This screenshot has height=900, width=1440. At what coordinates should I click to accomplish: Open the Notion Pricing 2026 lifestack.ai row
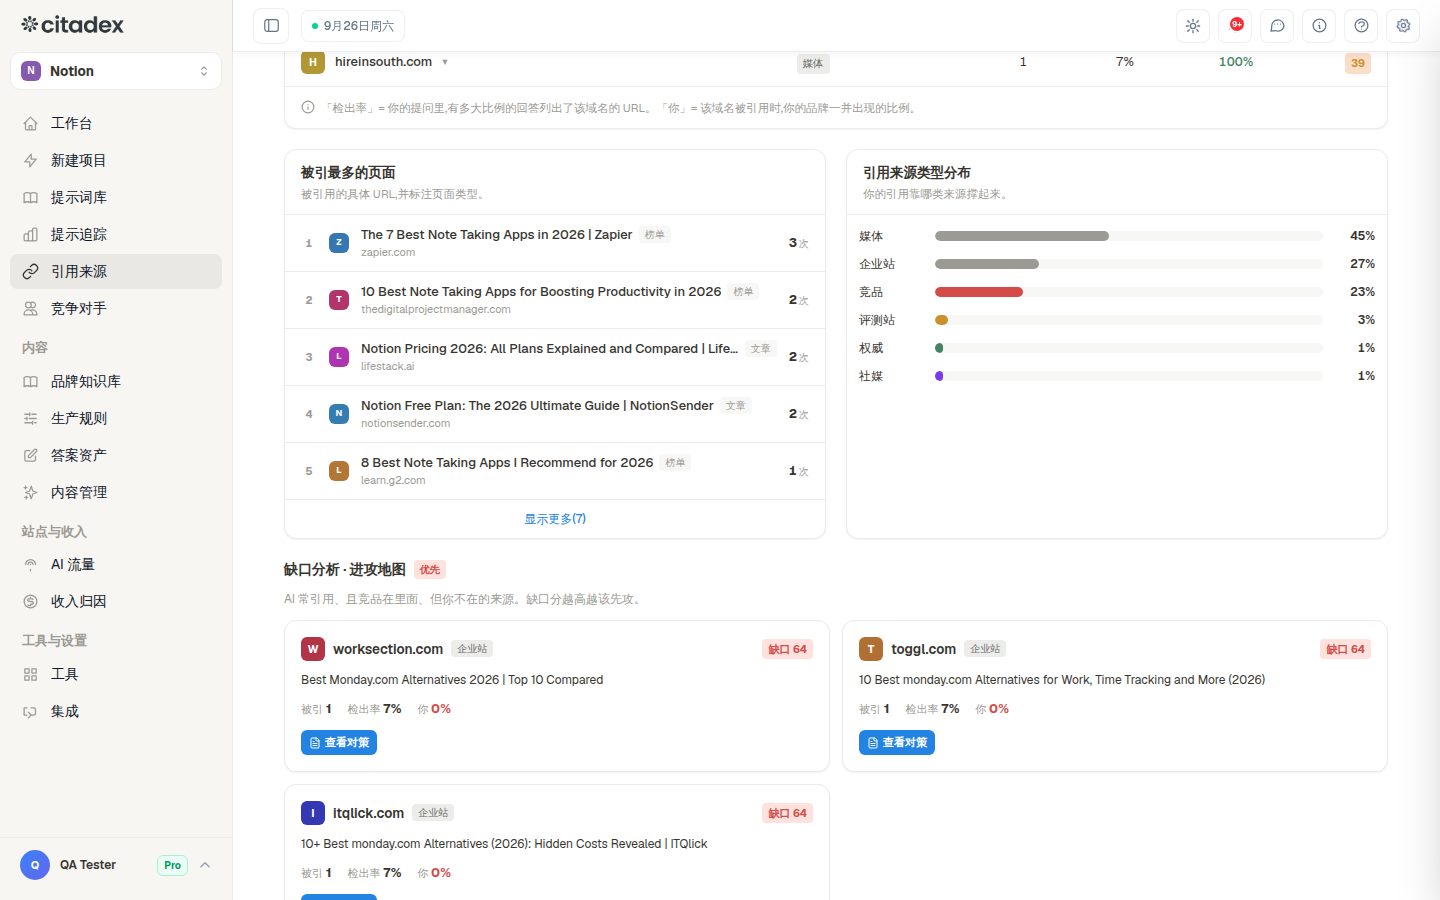555,357
